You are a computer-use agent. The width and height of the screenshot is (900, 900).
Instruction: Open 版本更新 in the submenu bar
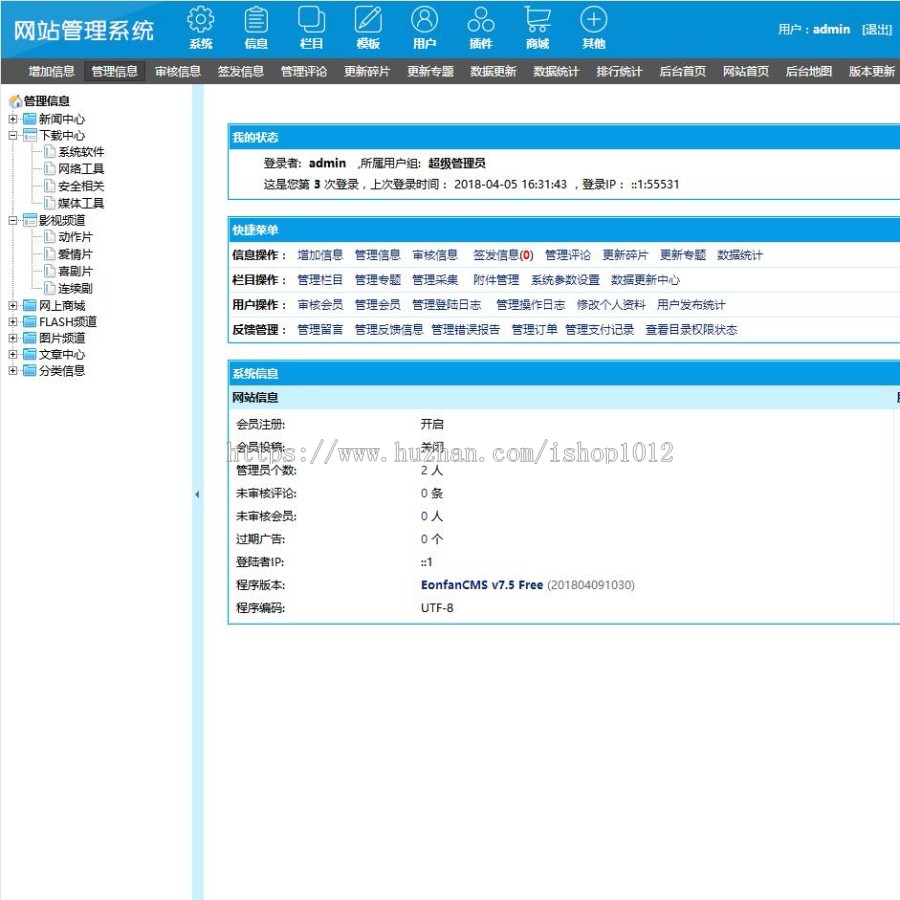(871, 71)
